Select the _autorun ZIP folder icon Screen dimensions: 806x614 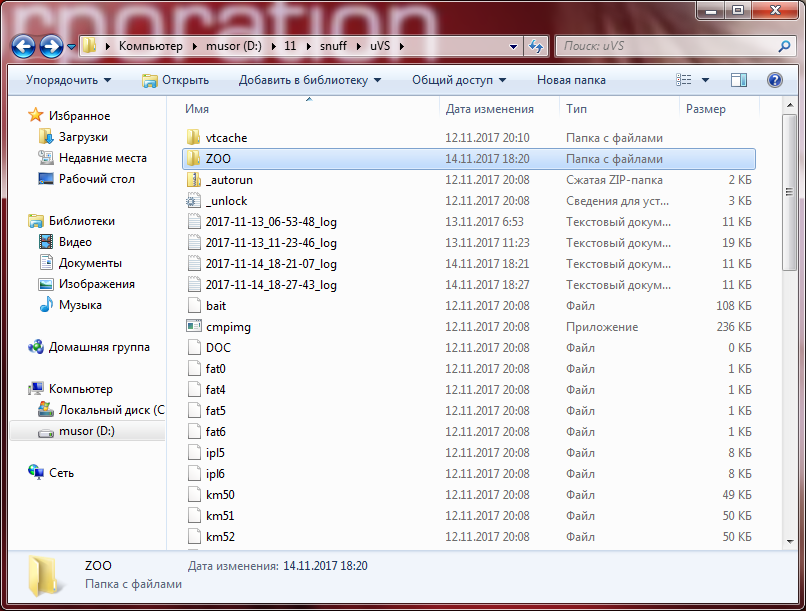coord(194,180)
